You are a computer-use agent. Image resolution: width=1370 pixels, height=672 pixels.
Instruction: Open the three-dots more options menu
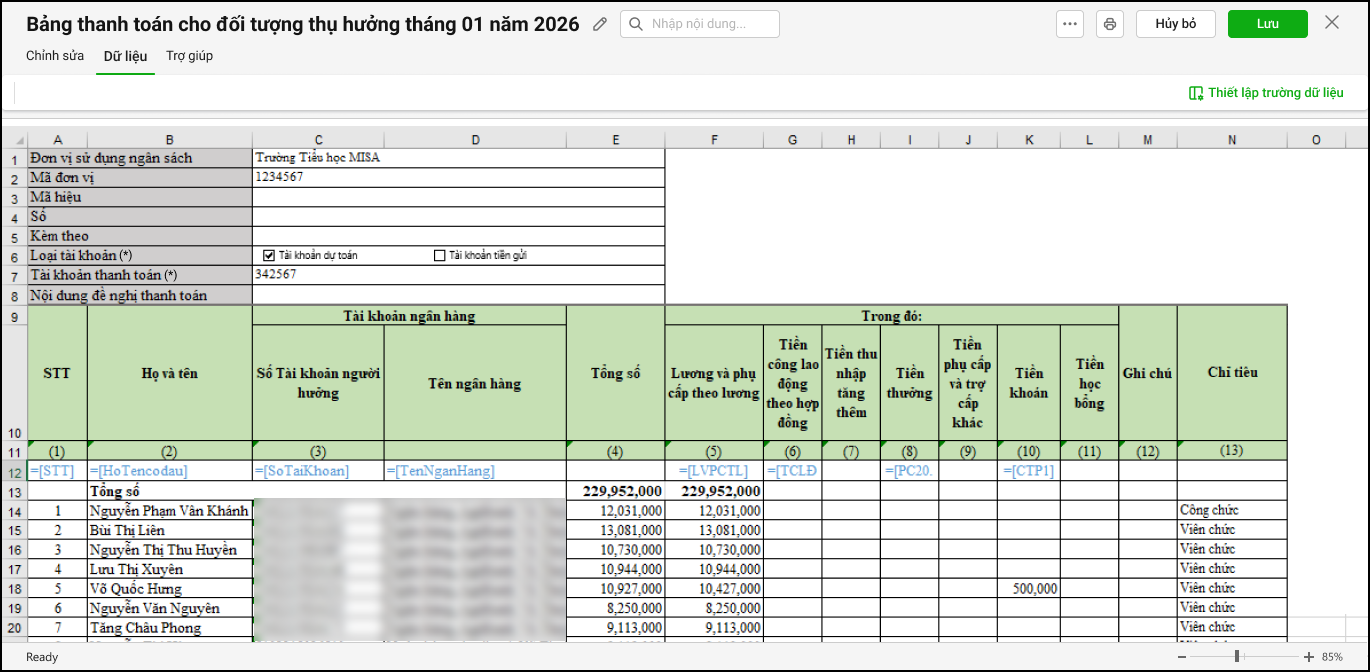[x=1070, y=25]
